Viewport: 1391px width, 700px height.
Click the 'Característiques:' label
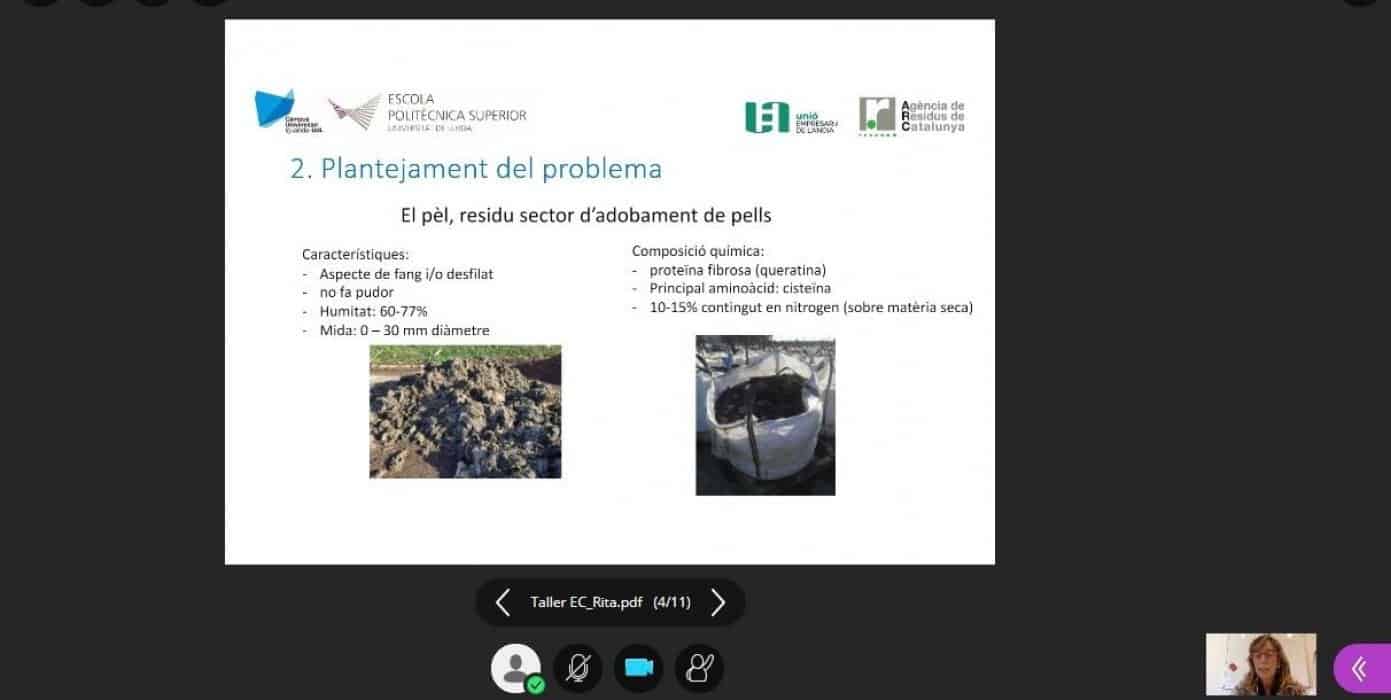[356, 254]
